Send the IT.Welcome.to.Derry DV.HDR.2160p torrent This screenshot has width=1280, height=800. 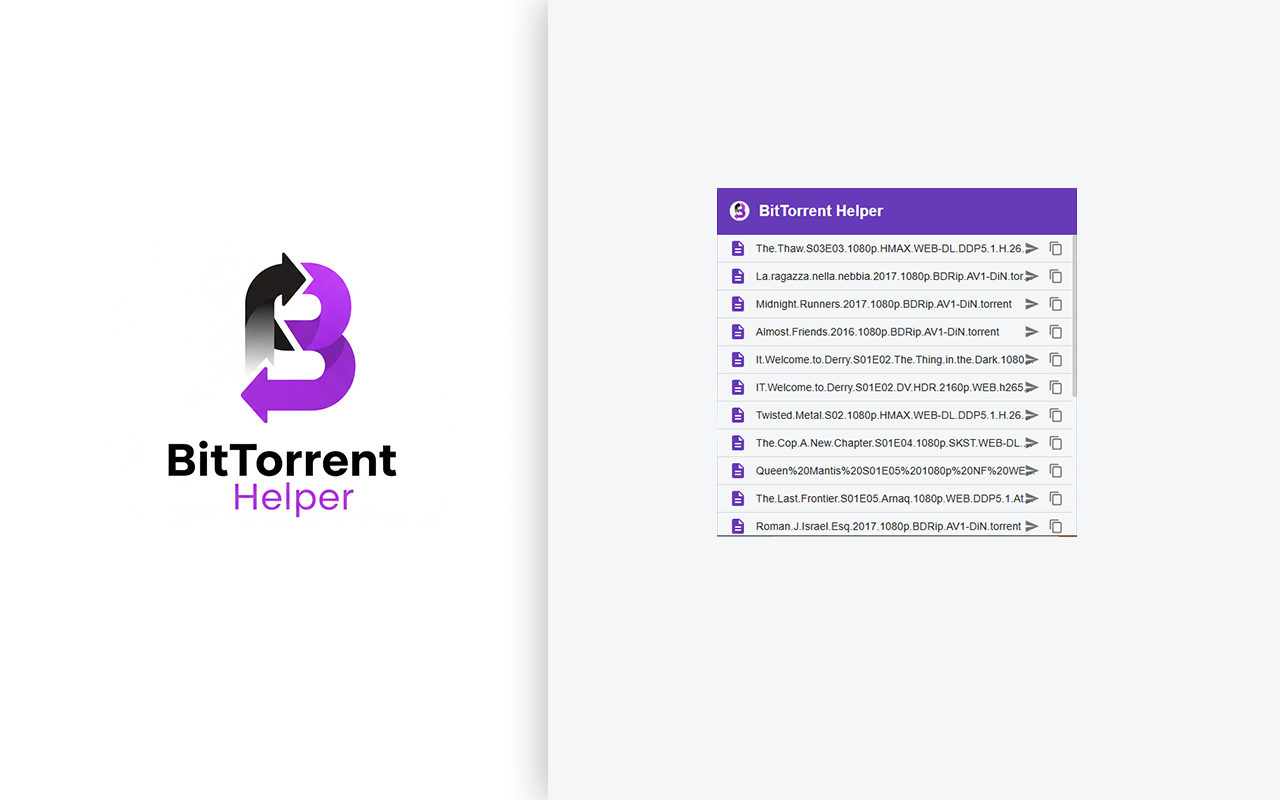(x=1032, y=387)
